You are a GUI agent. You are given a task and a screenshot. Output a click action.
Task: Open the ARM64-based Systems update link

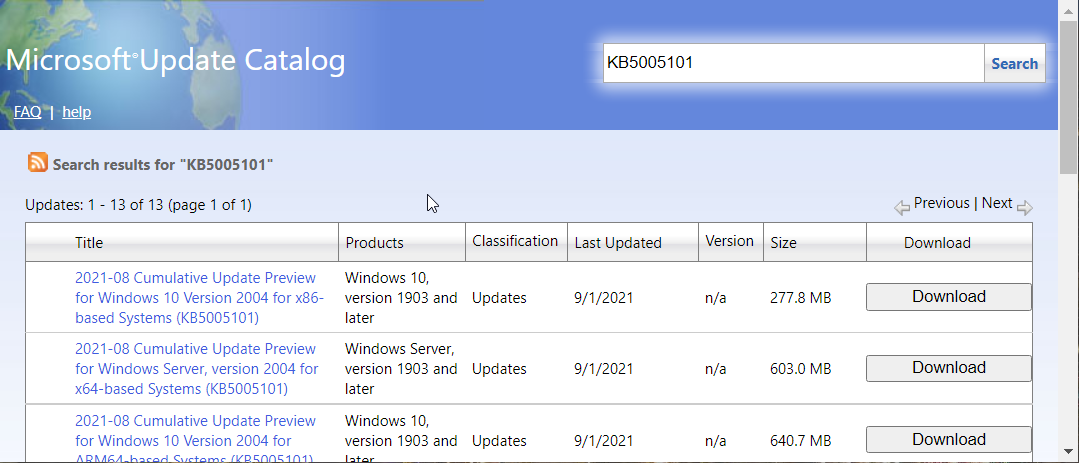point(195,440)
